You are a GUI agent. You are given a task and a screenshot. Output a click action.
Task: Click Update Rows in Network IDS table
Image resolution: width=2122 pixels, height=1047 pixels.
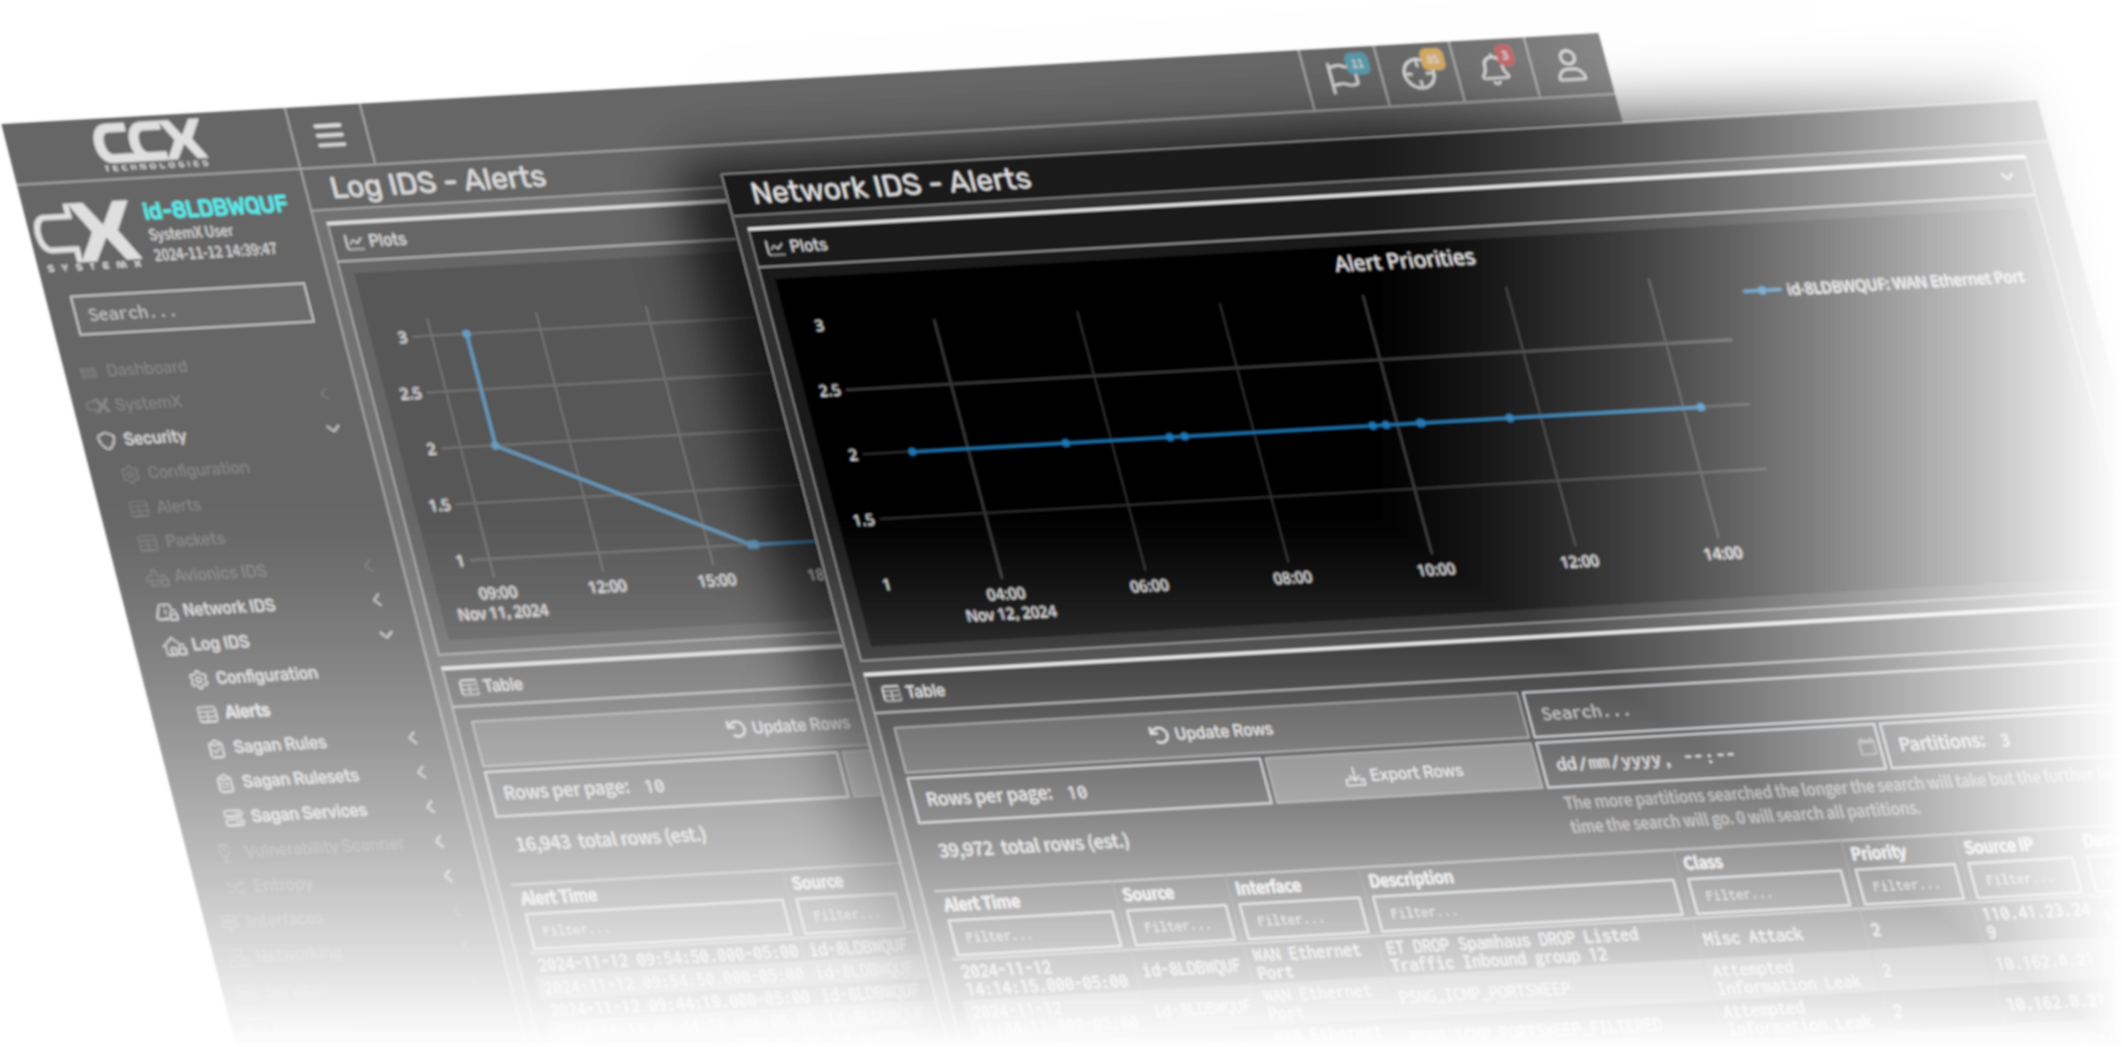(x=1210, y=732)
